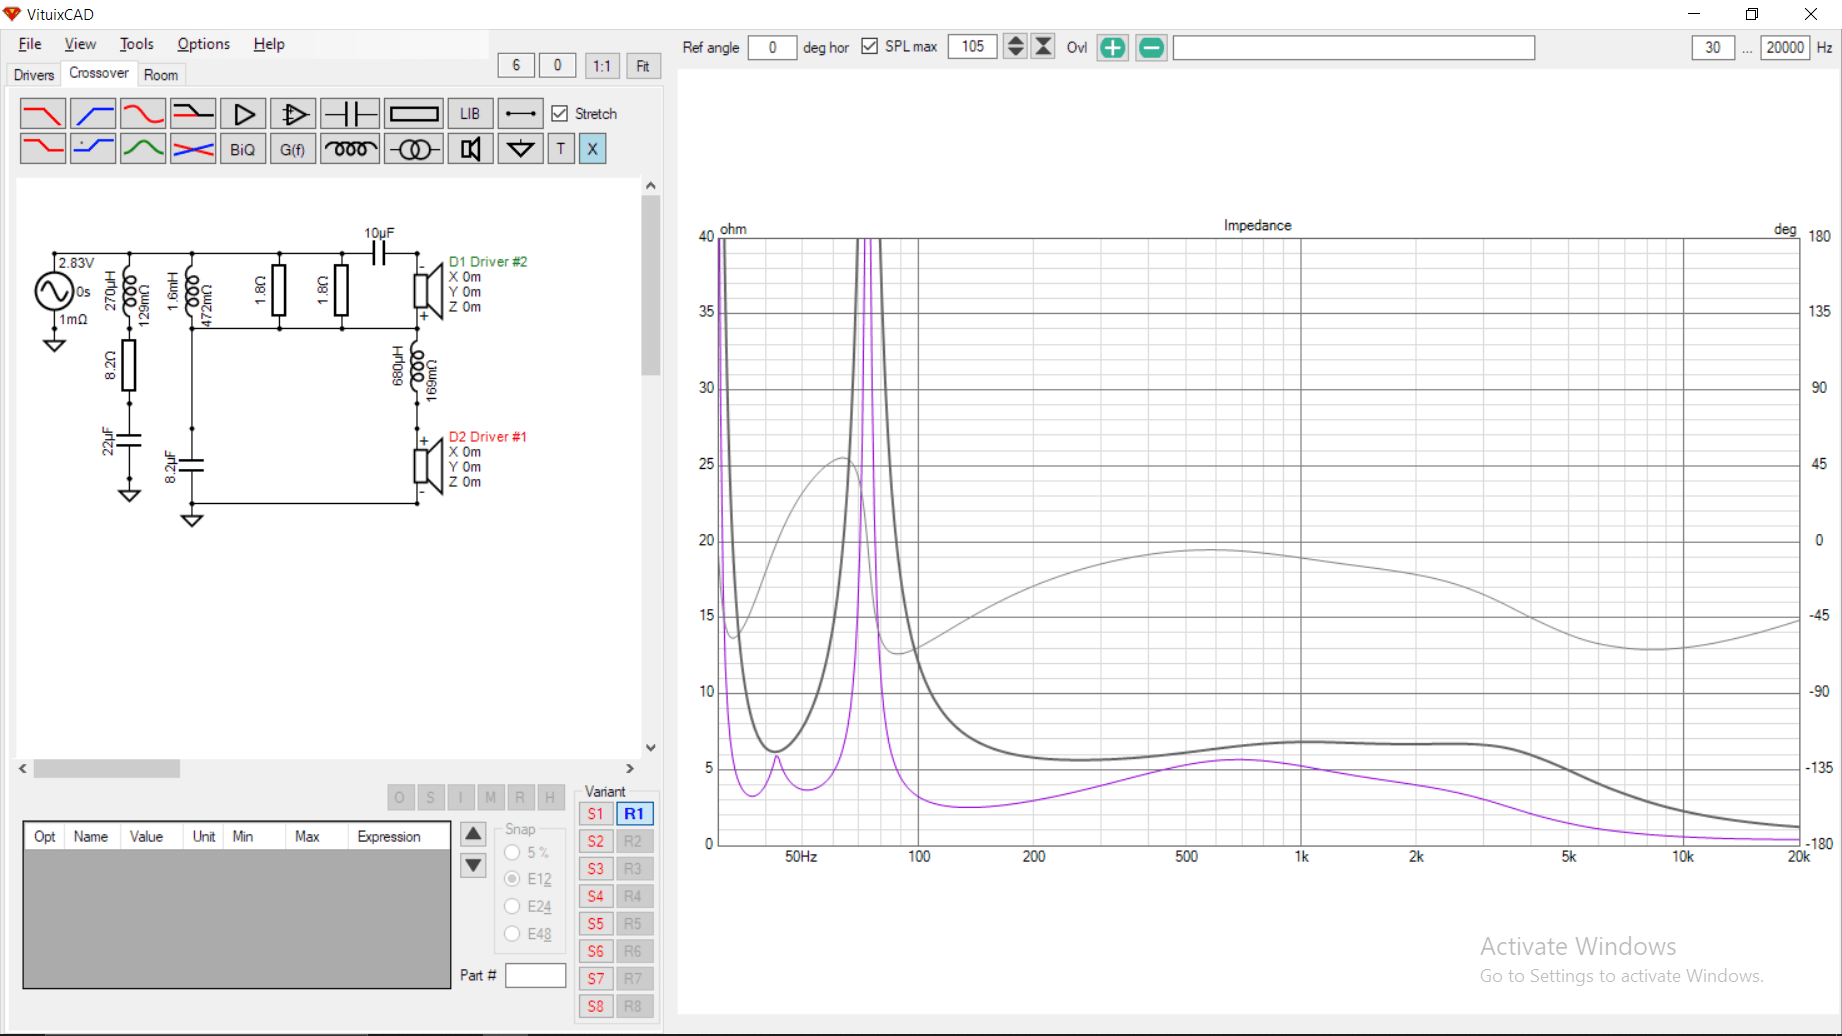Image resolution: width=1842 pixels, height=1036 pixels.
Task: Click the horizontal schematic scrollbar thumb
Action: coord(107,768)
